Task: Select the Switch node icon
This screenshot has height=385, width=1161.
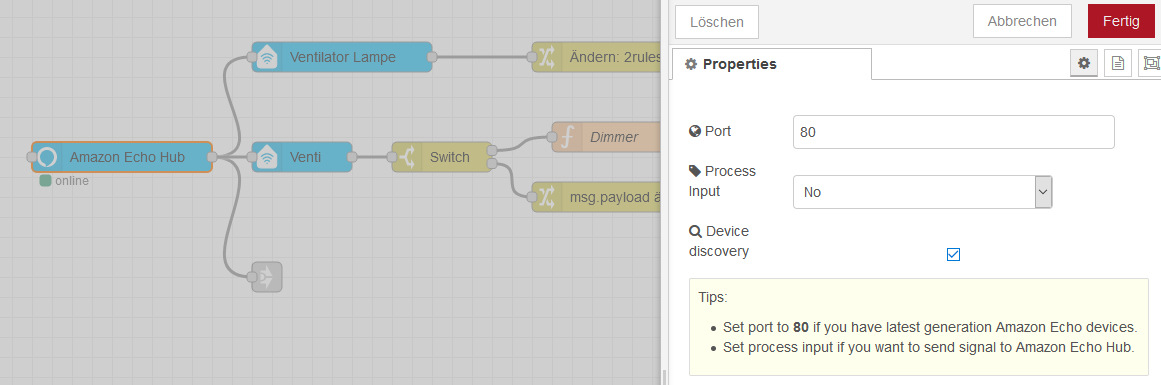Action: 407,157
